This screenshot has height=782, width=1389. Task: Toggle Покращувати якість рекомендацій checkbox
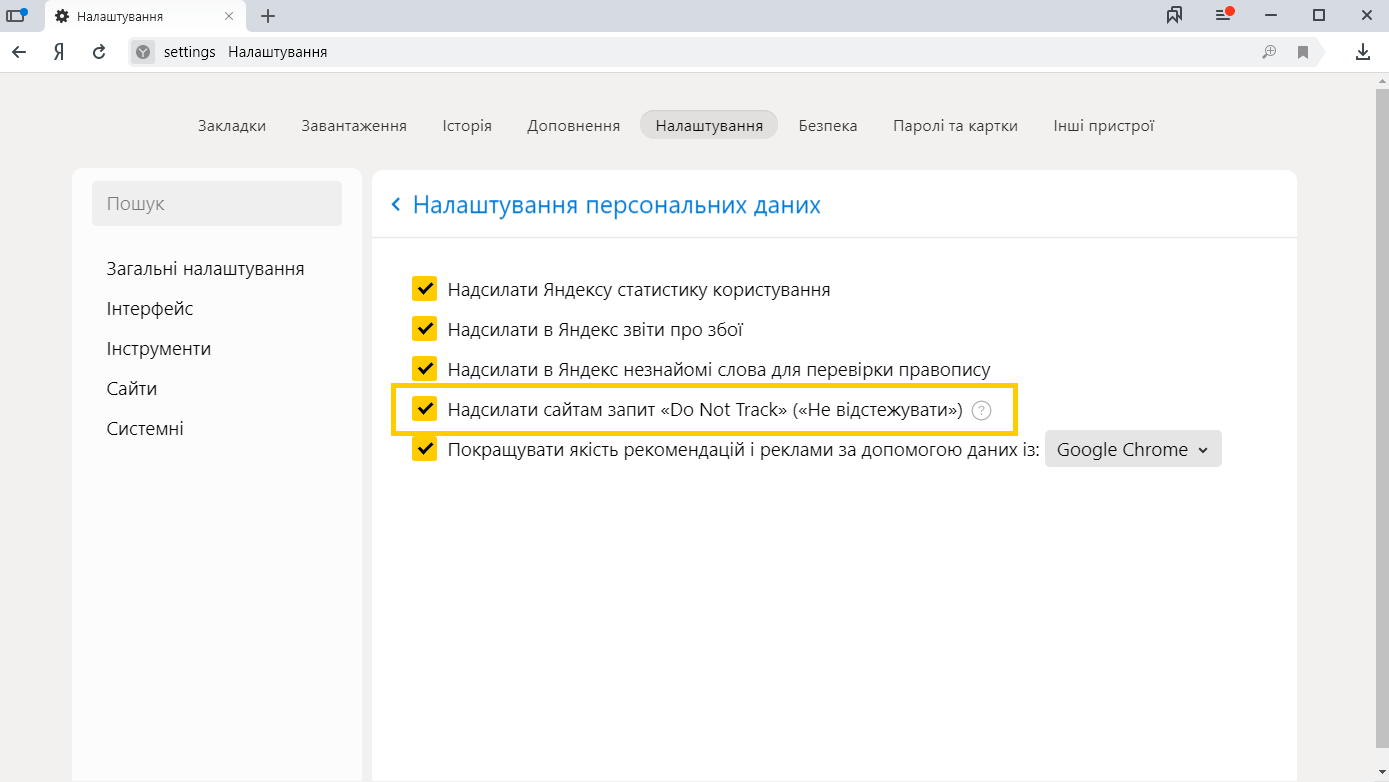[425, 449]
